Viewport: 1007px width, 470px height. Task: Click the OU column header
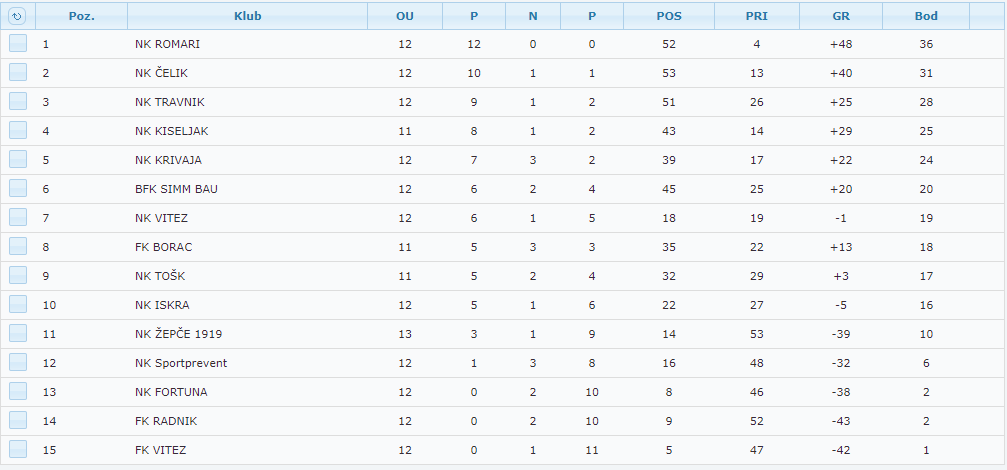(404, 16)
